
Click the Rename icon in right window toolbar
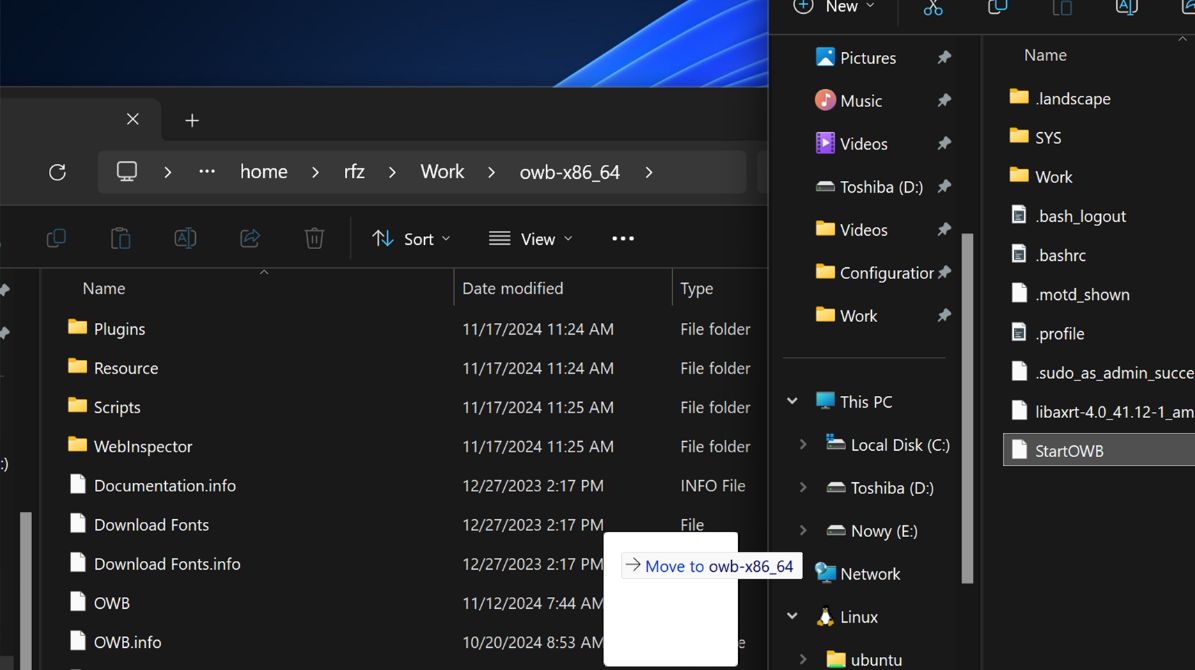[x=1126, y=8]
